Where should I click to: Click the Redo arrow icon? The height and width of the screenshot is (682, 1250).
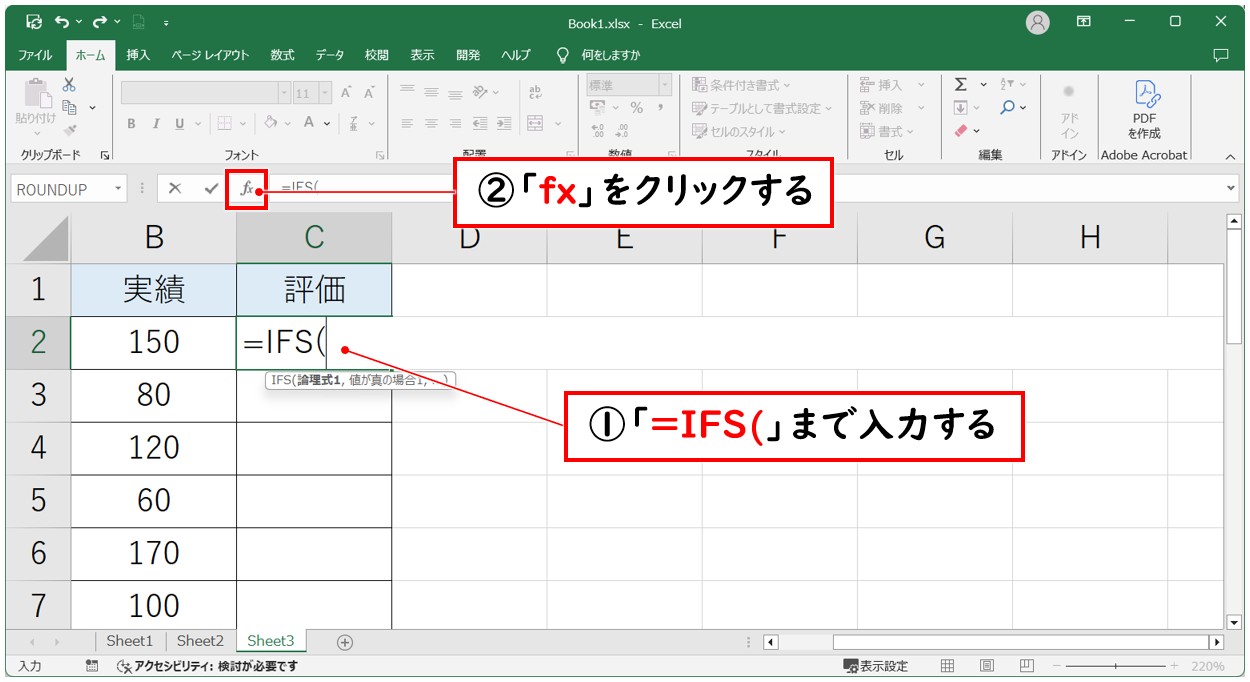99,20
